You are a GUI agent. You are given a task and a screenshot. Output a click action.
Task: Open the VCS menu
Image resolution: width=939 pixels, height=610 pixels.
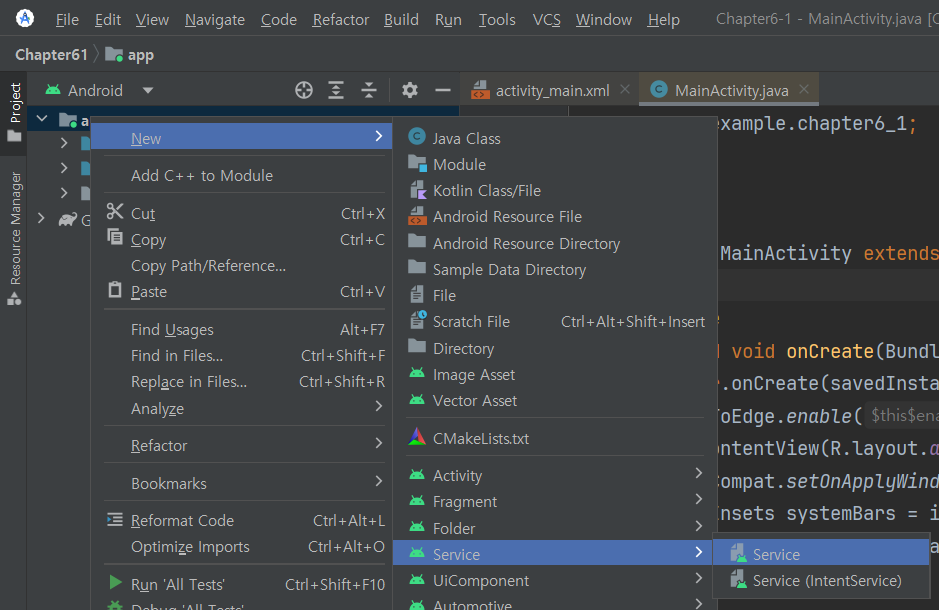(x=546, y=20)
